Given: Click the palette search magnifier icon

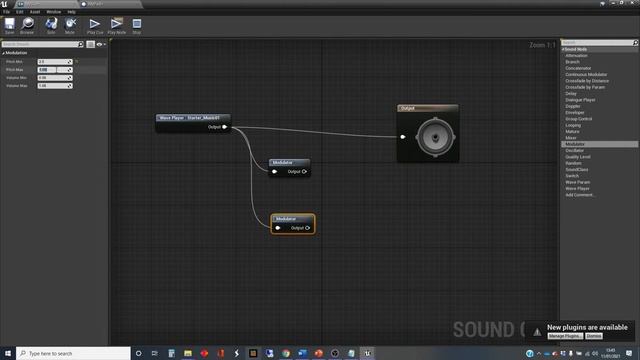Looking at the screenshot, I should 635,42.
